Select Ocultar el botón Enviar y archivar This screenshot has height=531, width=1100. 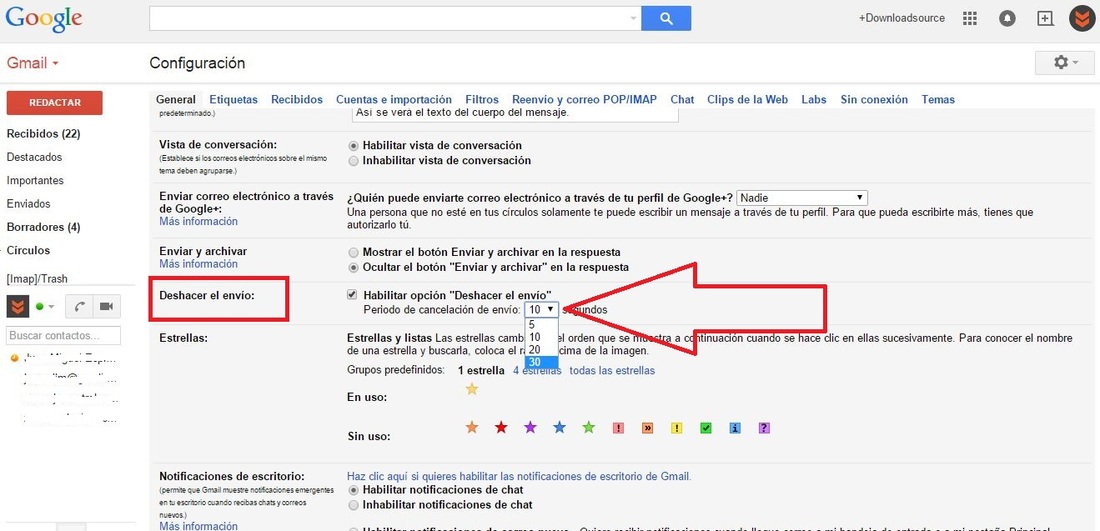pyautogui.click(x=354, y=267)
